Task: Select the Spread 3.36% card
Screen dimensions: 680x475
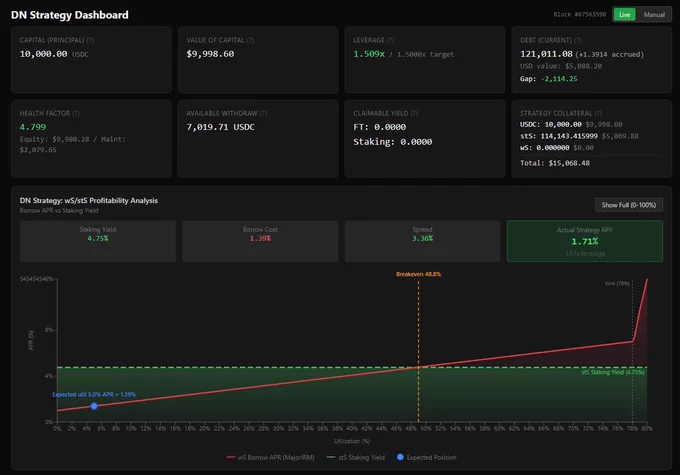Action: [422, 241]
